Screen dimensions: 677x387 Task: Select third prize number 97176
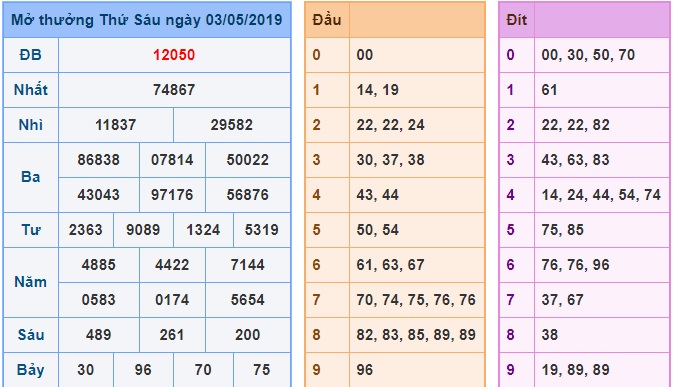coord(172,195)
